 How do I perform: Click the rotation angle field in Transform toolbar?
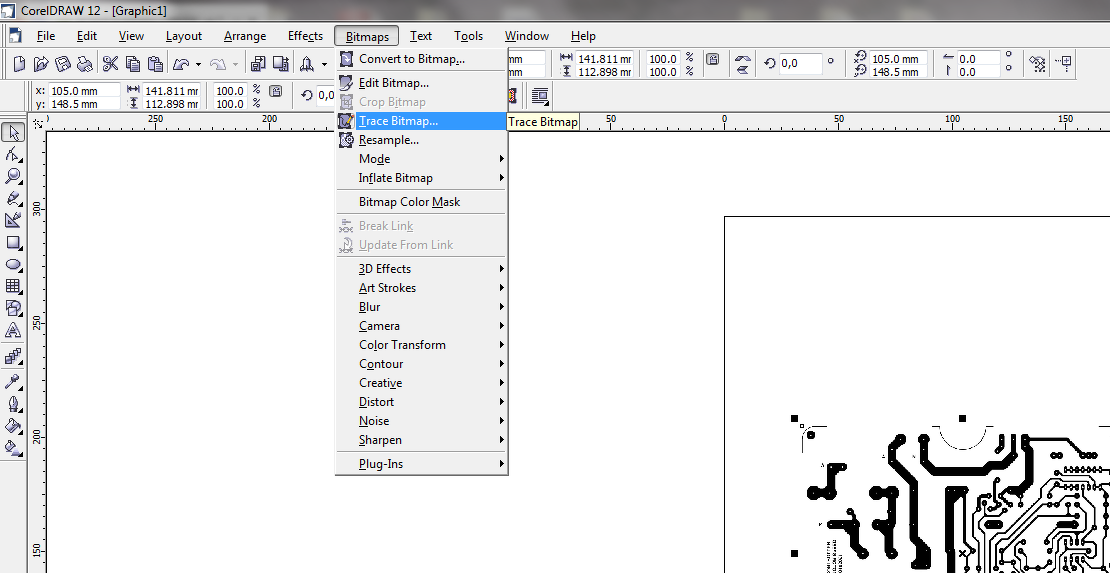click(x=800, y=64)
